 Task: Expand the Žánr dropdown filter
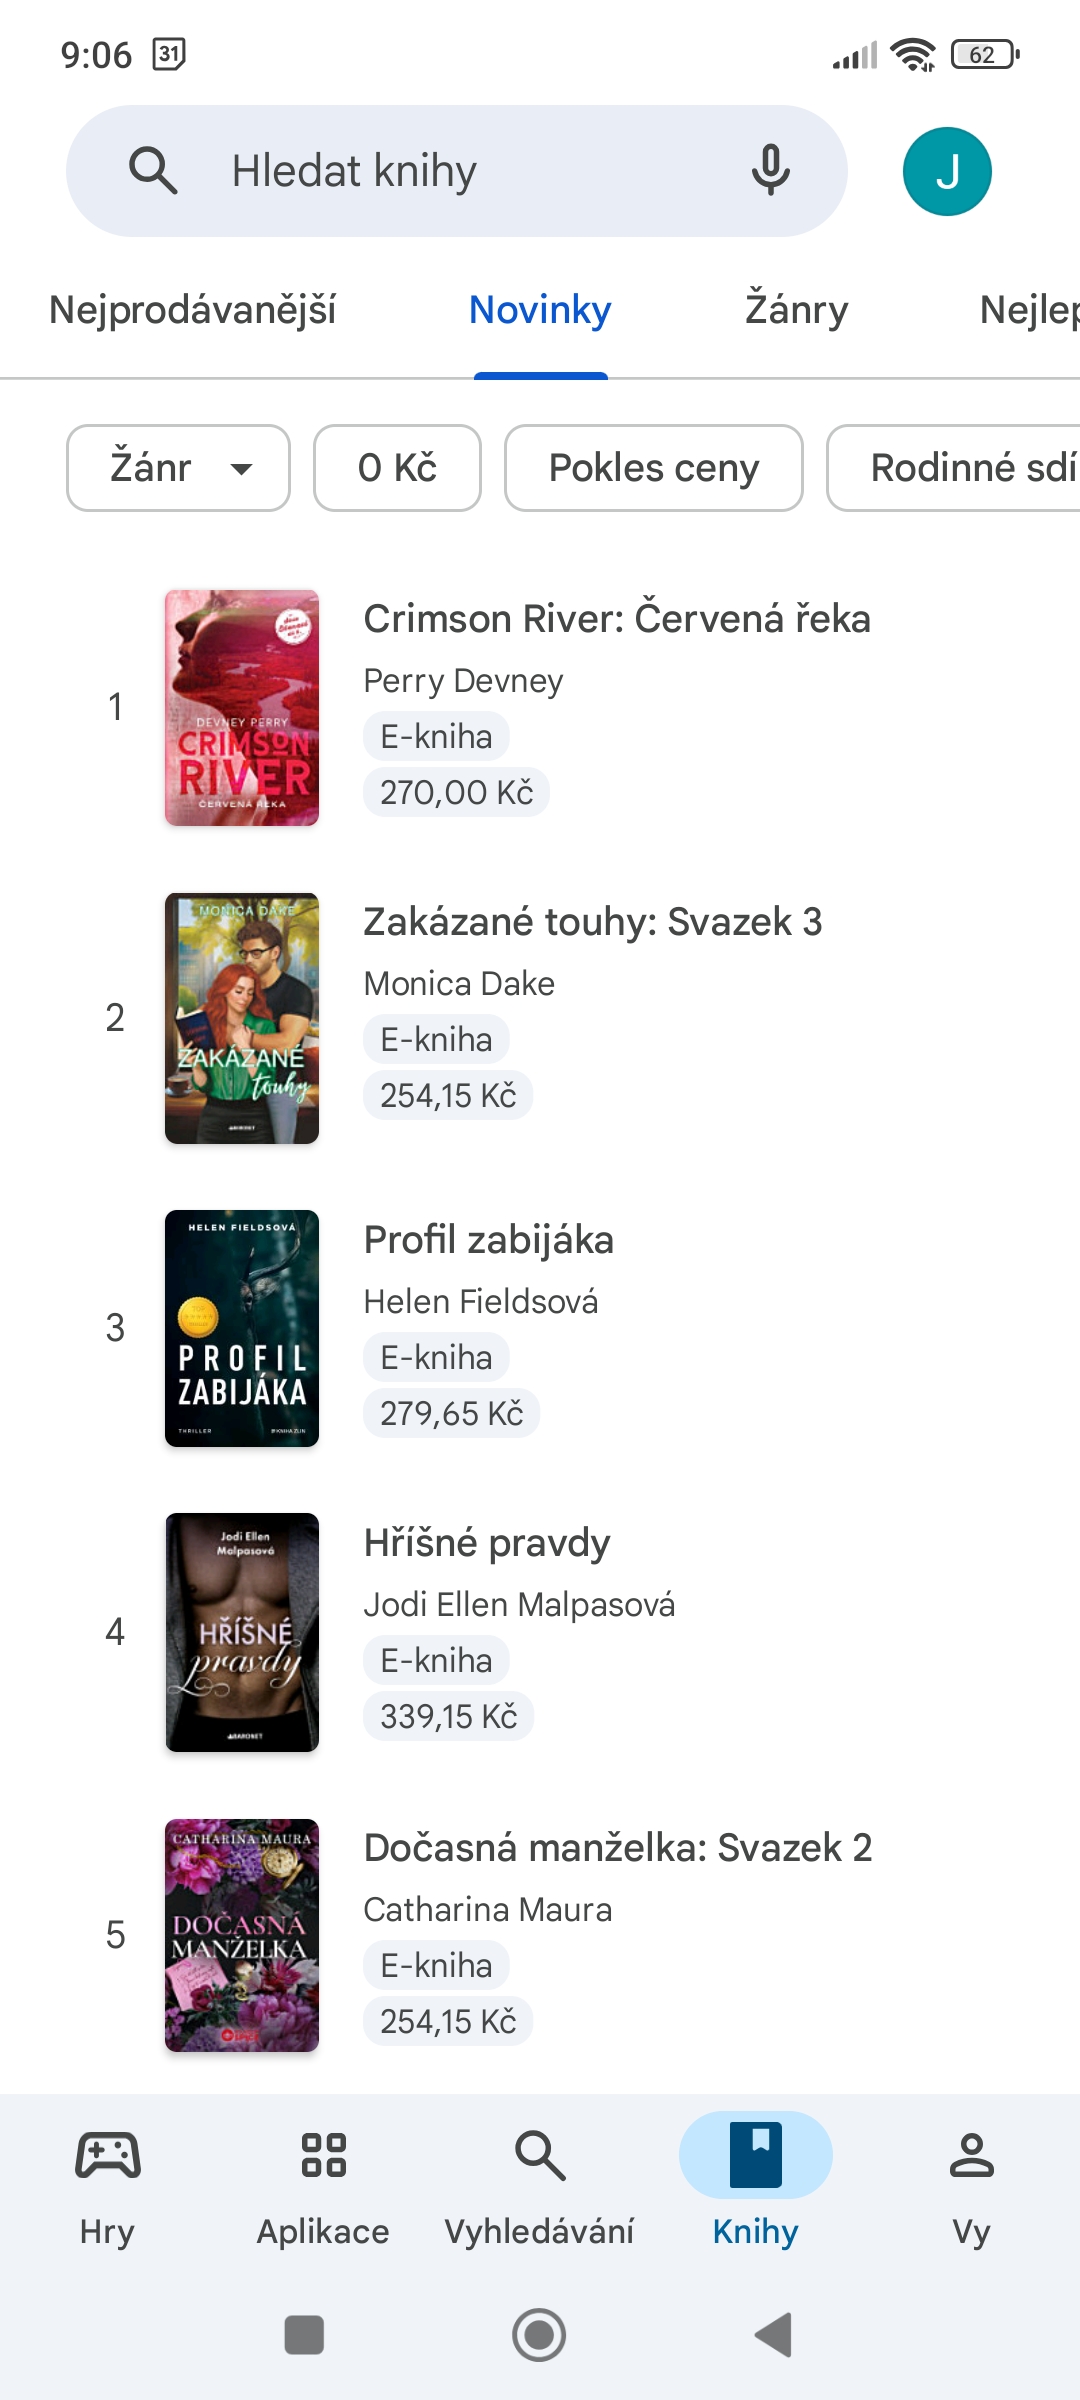tap(178, 468)
